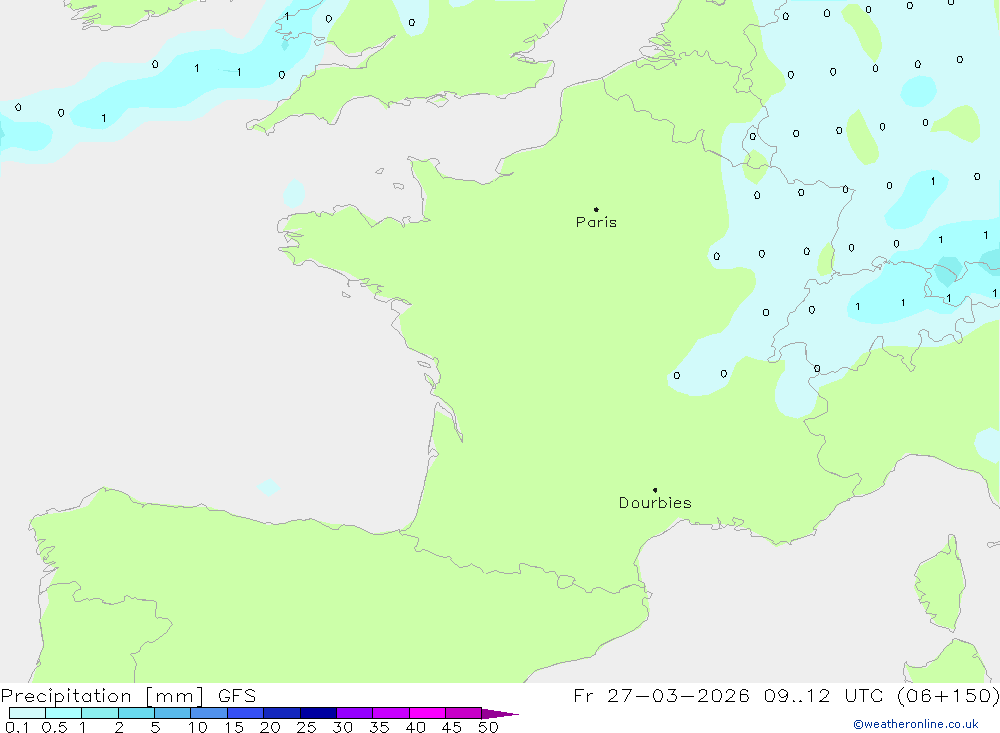The image size is (1000, 733).
Task: Click the weatheronline.co.uk copyright link
Action: [x=916, y=724]
